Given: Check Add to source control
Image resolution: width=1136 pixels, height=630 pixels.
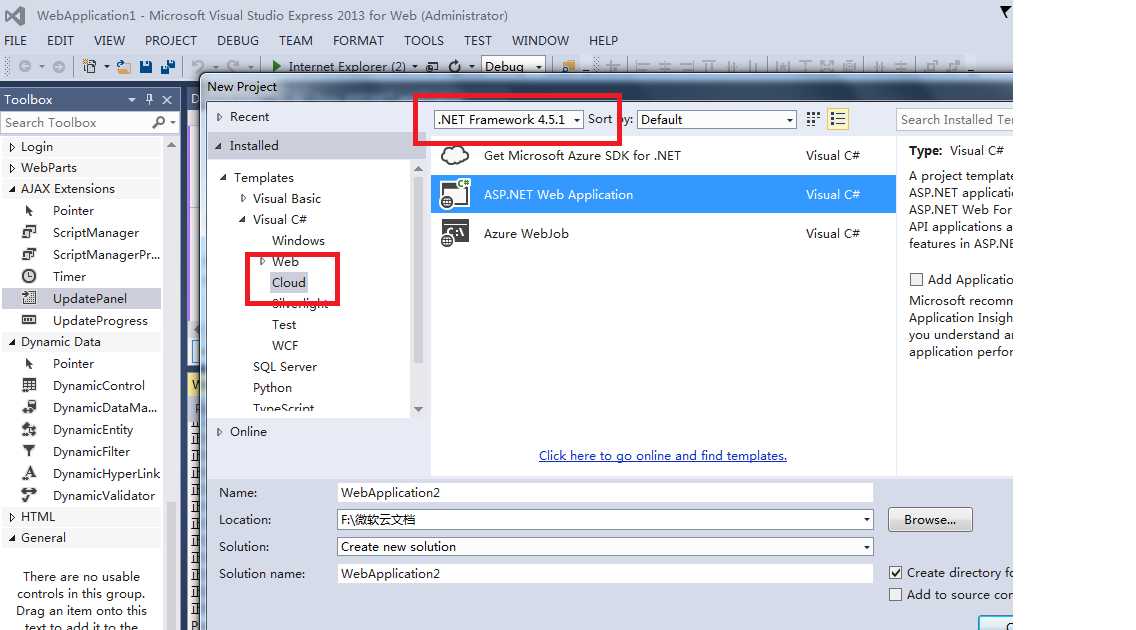Looking at the screenshot, I should point(895,595).
